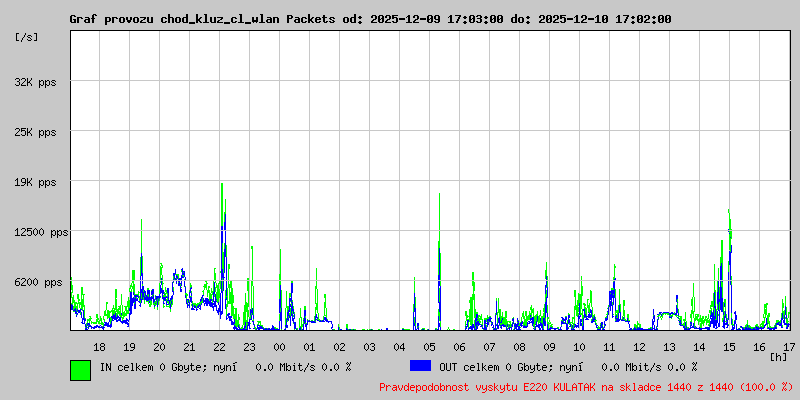The width and height of the screenshot is (800, 400).
Task: Click the IN celkem 0 Gbyte legend text
Action: 226,367
